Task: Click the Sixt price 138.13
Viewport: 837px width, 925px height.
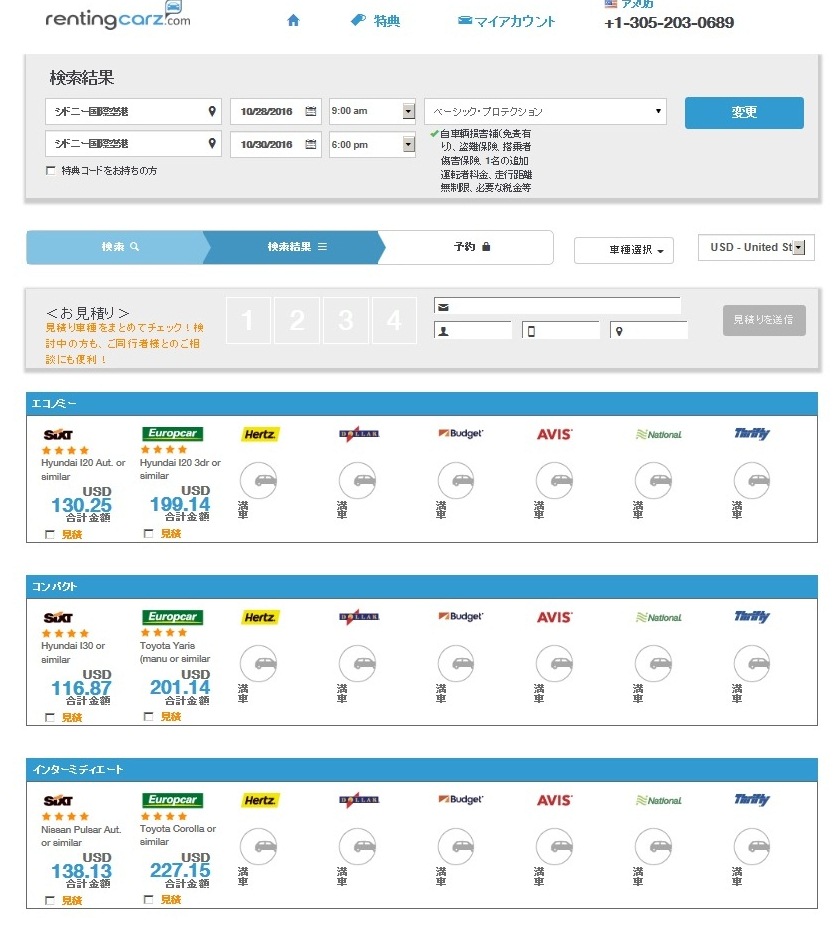Action: 81,871
